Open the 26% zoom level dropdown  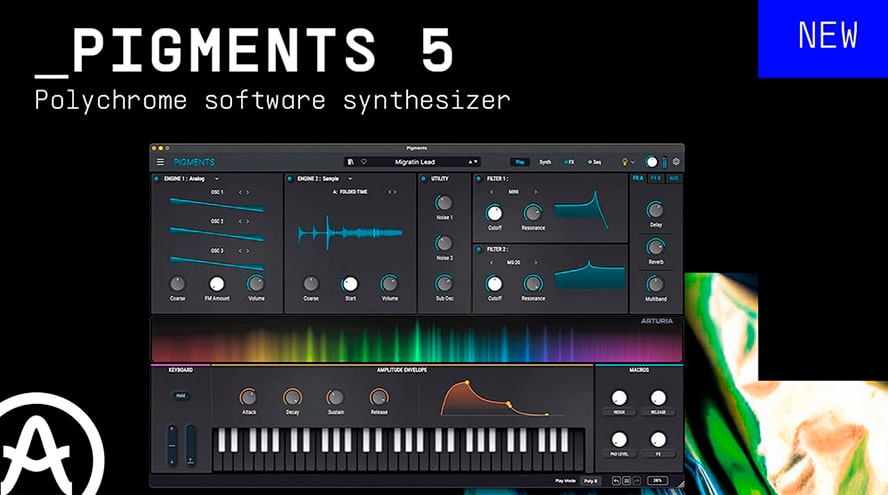(657, 481)
